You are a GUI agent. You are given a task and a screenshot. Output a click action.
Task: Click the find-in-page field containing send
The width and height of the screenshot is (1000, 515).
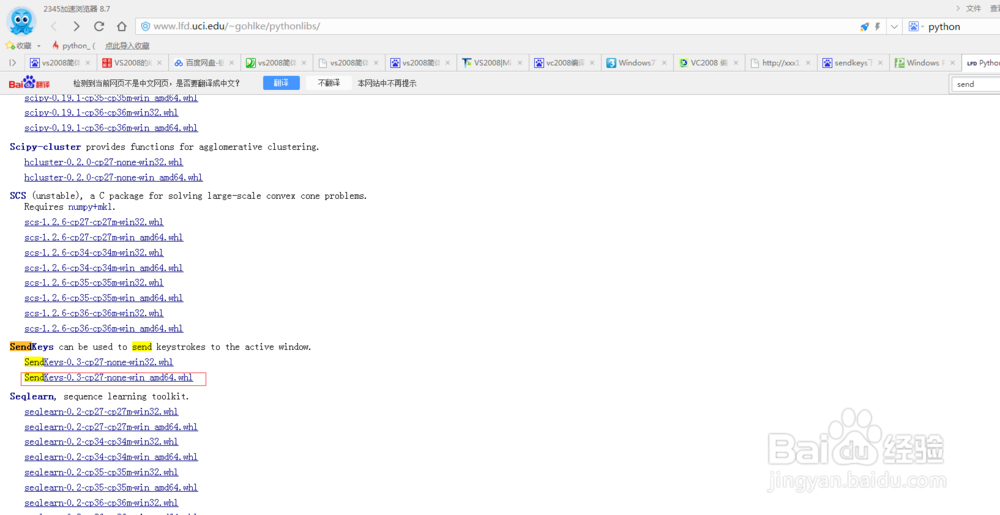[976, 84]
